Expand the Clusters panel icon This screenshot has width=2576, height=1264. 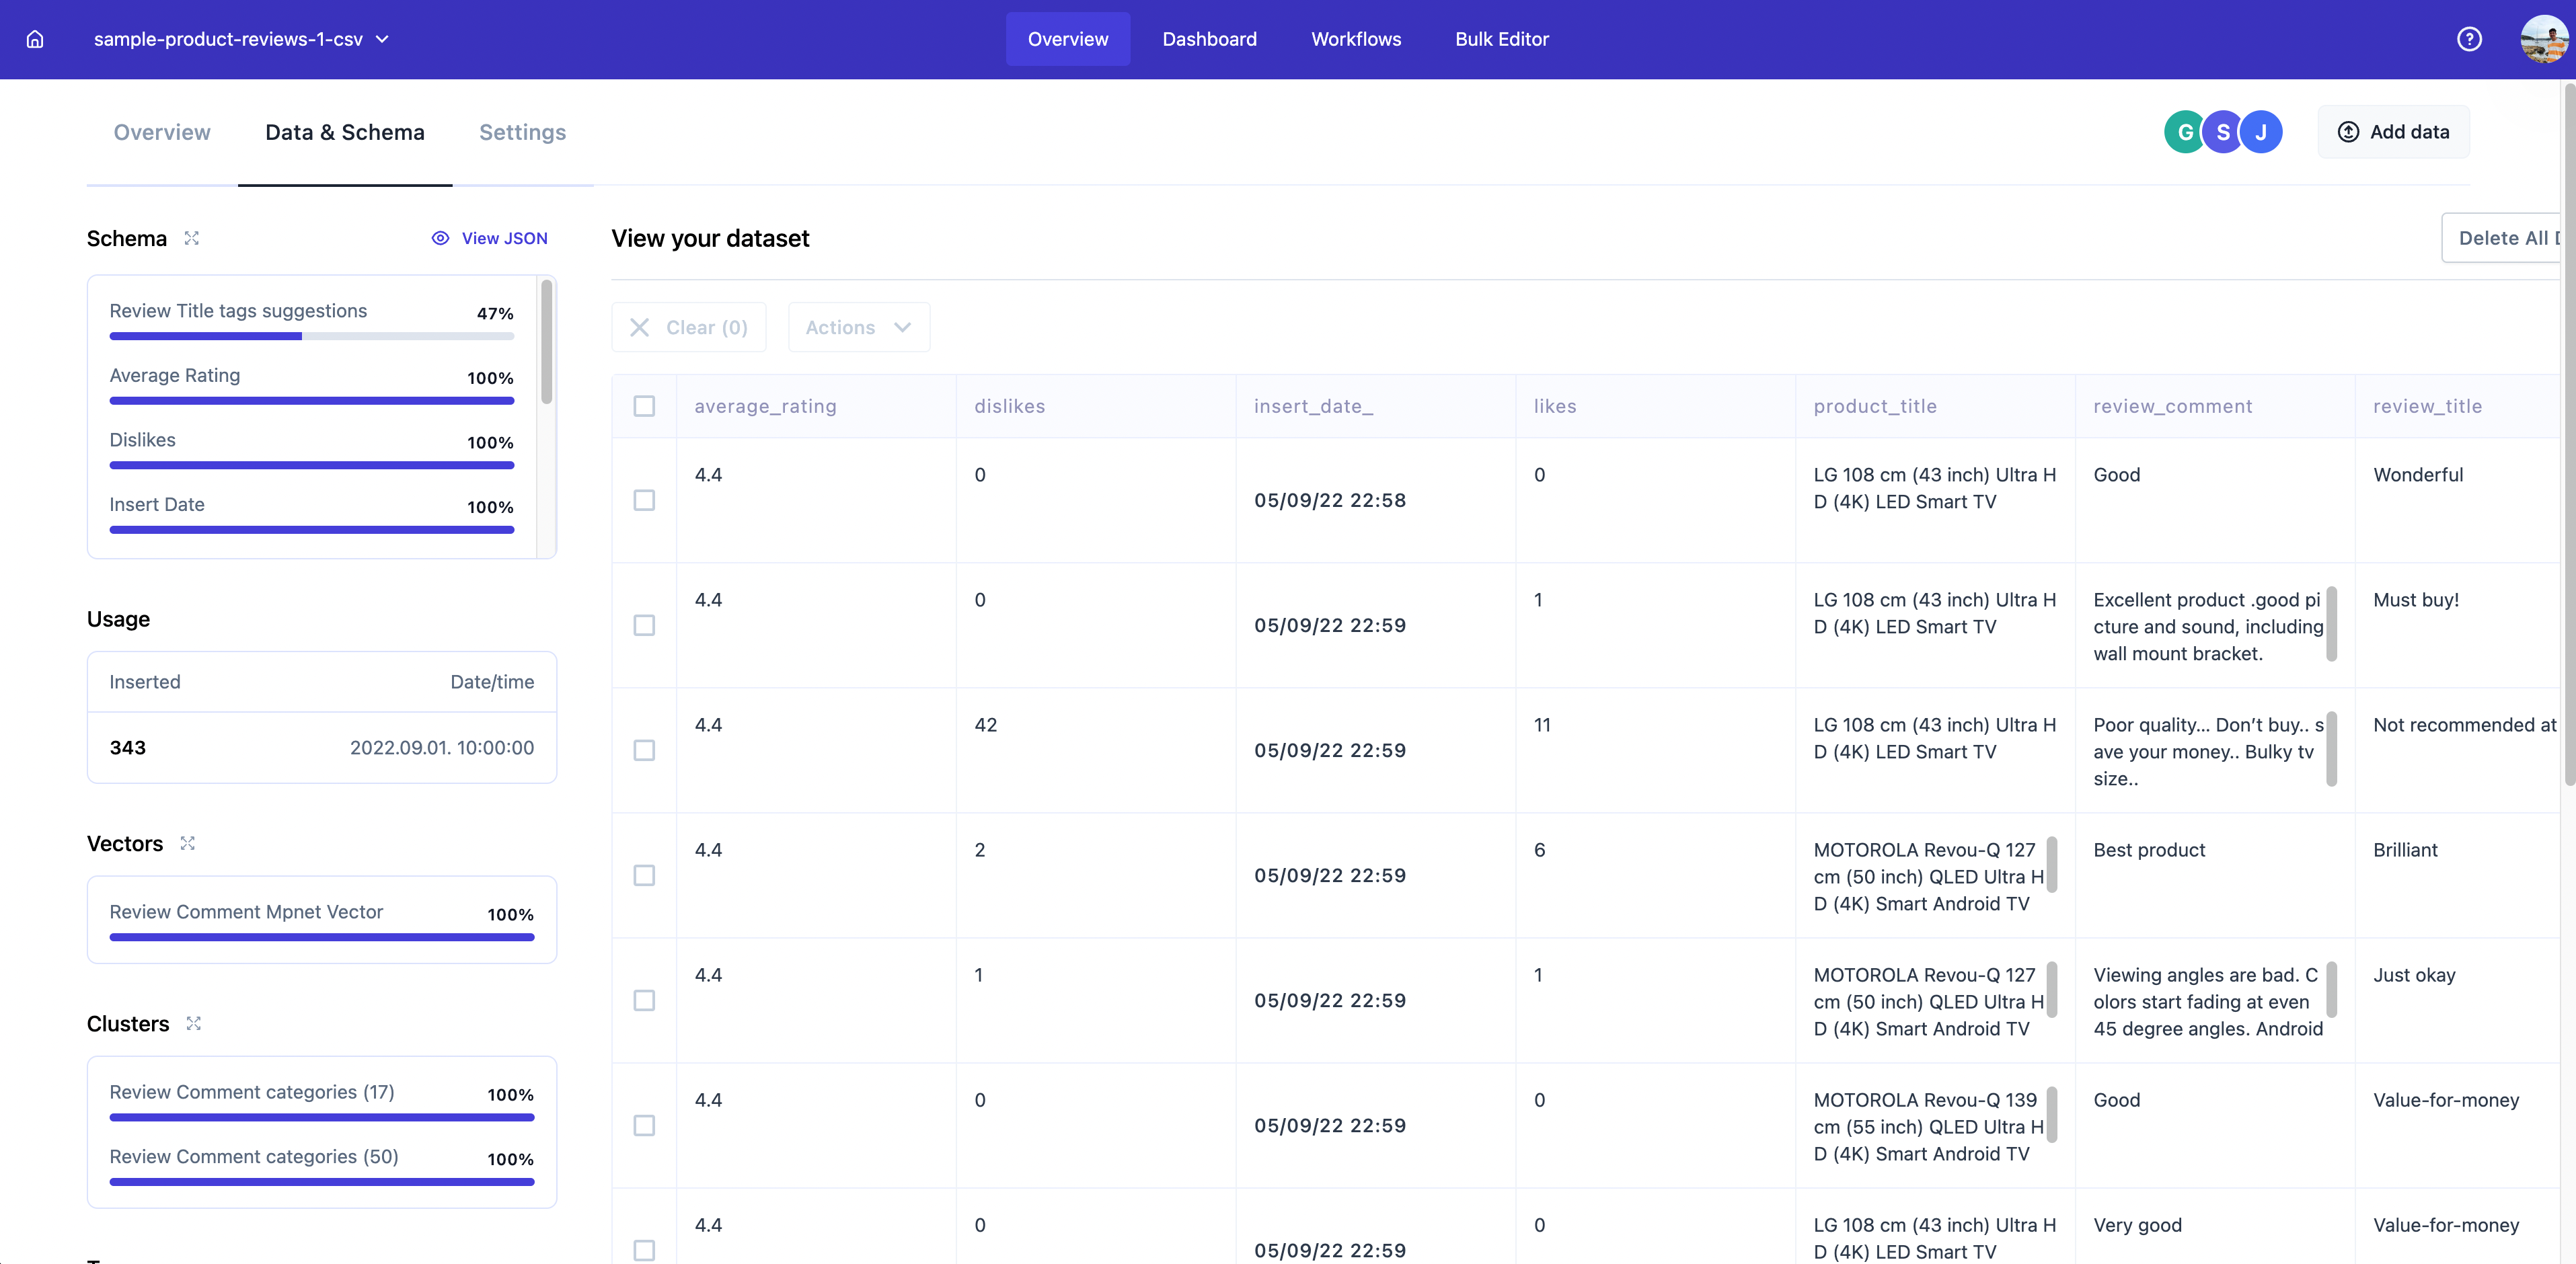click(194, 1023)
